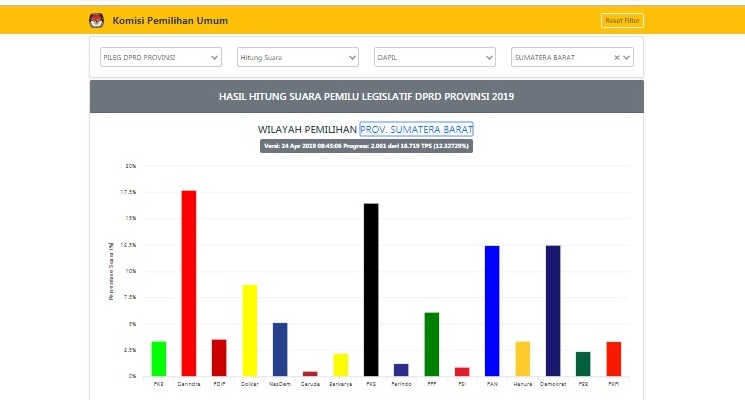Image resolution: width=745 pixels, height=400 pixels.
Task: Select the yellow Golkar bar
Action: pyautogui.click(x=249, y=330)
